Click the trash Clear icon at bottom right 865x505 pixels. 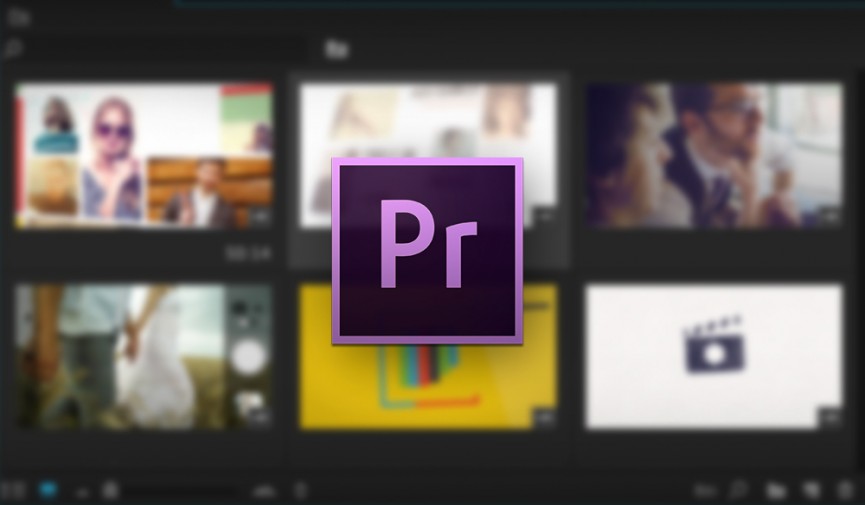pyautogui.click(x=845, y=490)
